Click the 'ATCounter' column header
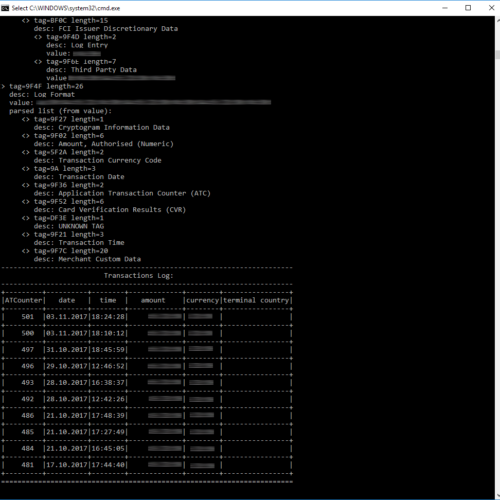 (23, 300)
